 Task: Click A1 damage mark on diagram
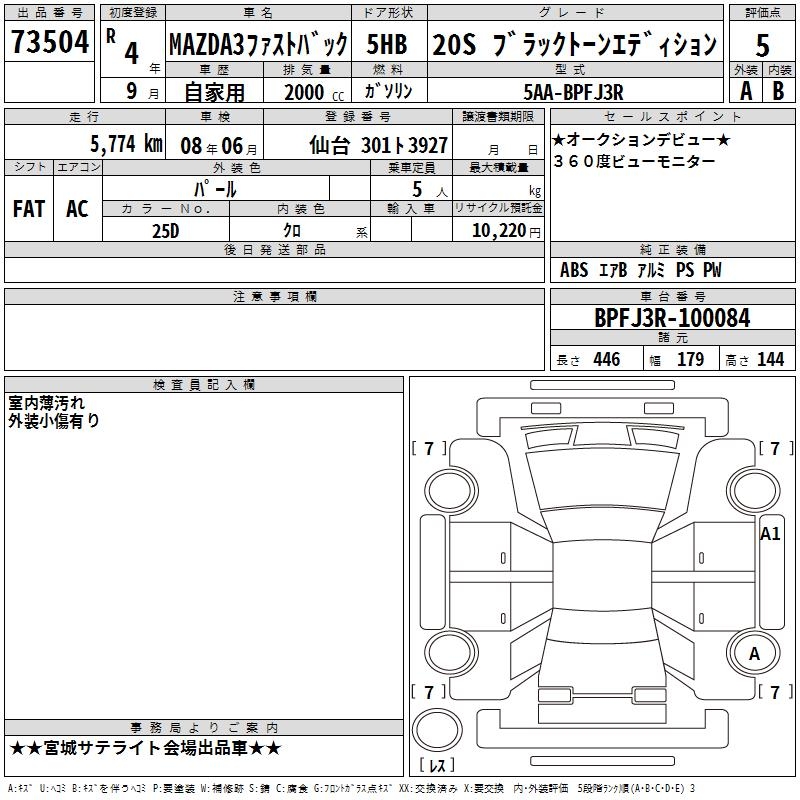pos(770,534)
